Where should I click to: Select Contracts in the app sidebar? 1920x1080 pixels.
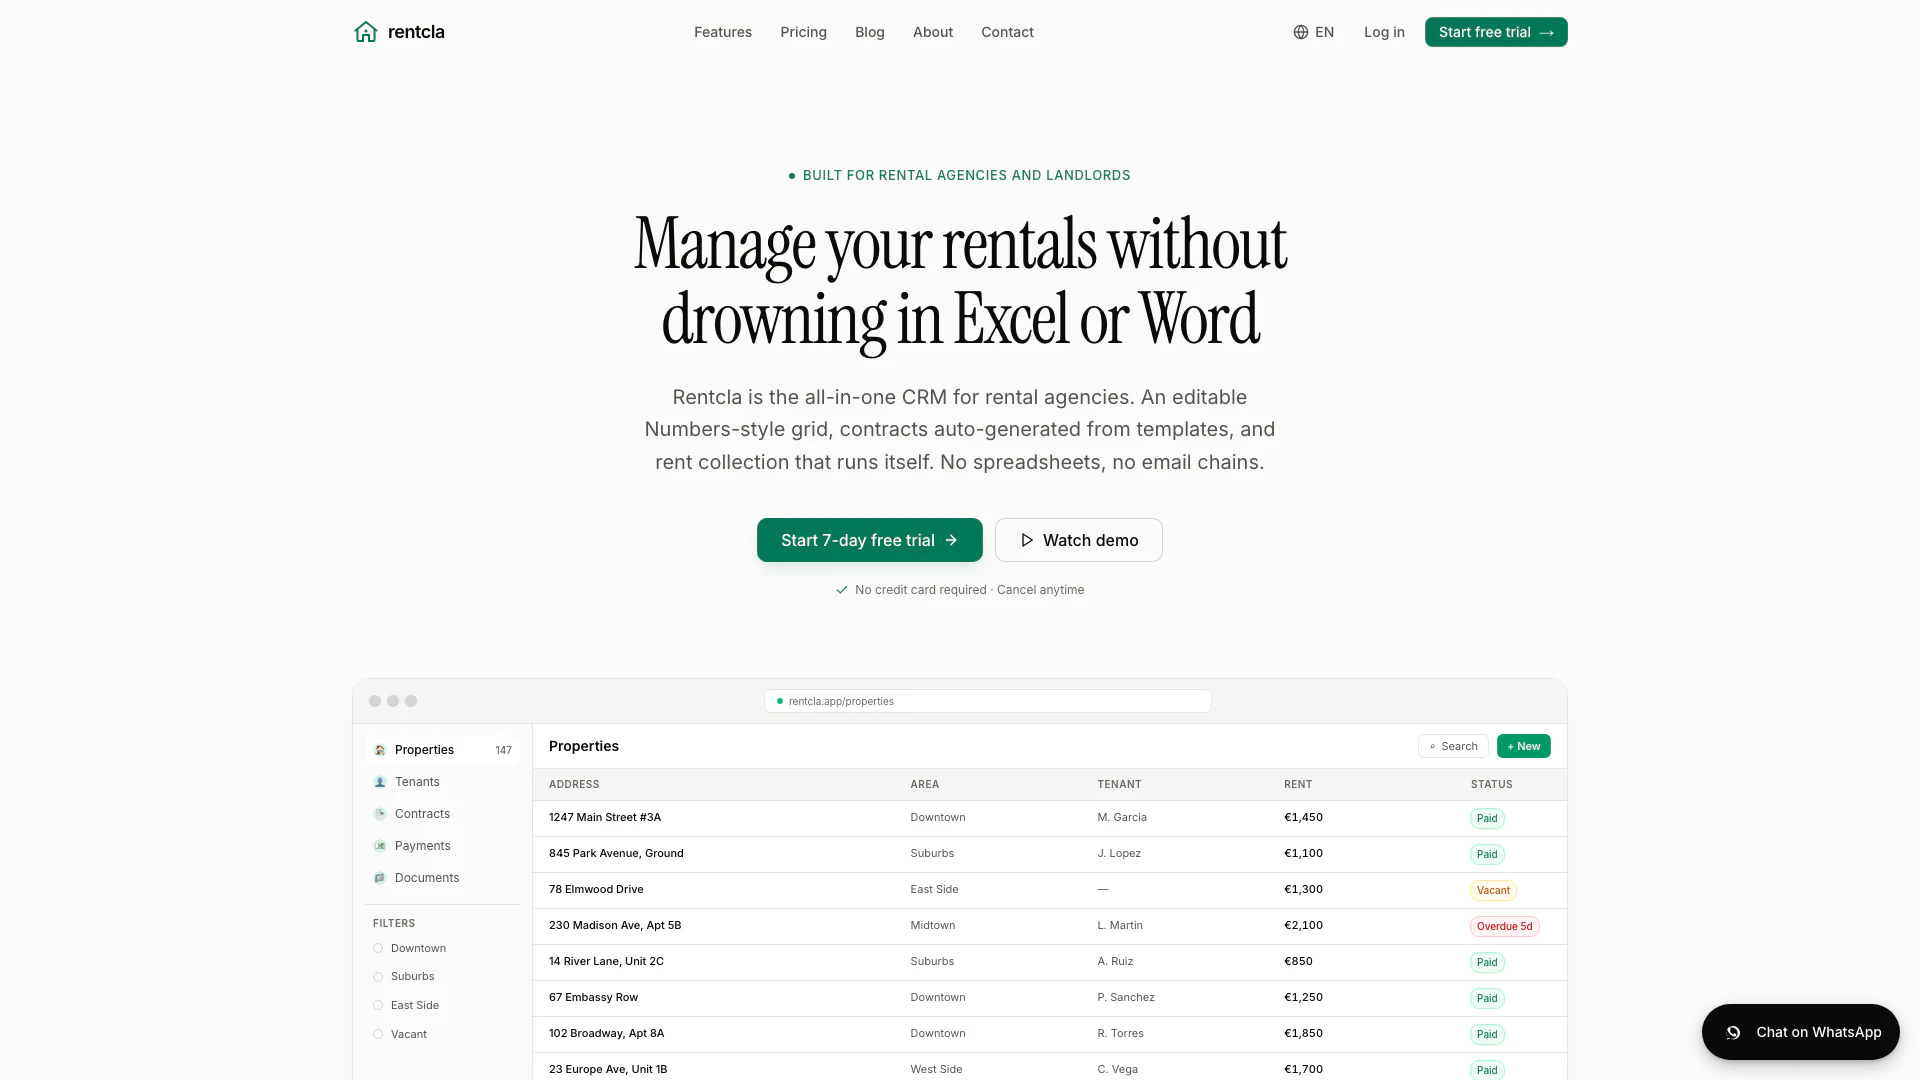[442, 814]
